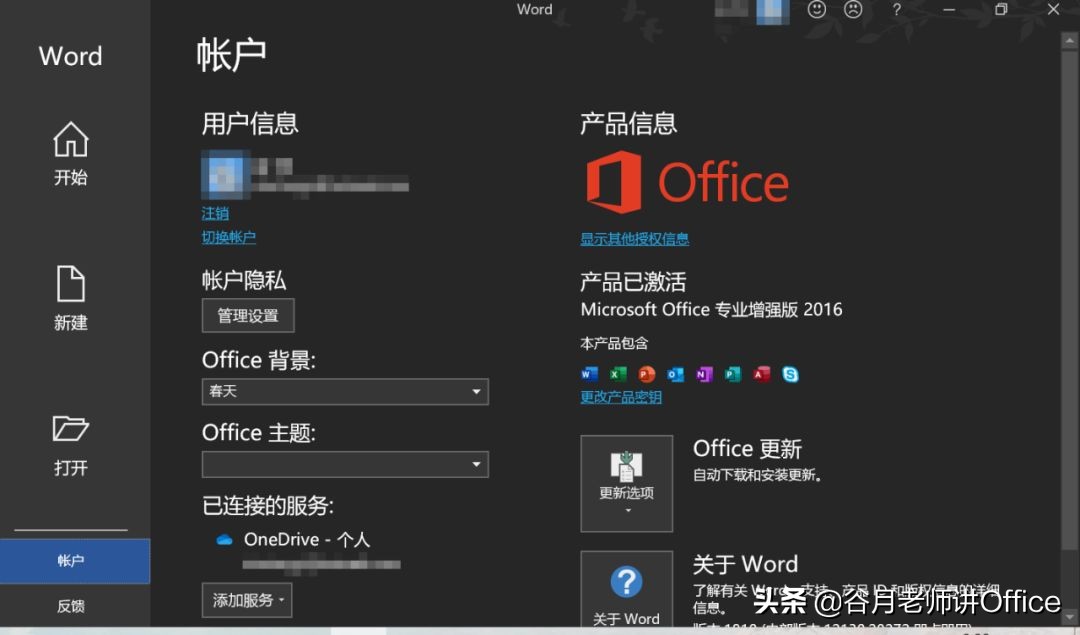This screenshot has width=1080, height=635.
Task: Click the Access product icon
Action: click(x=762, y=374)
